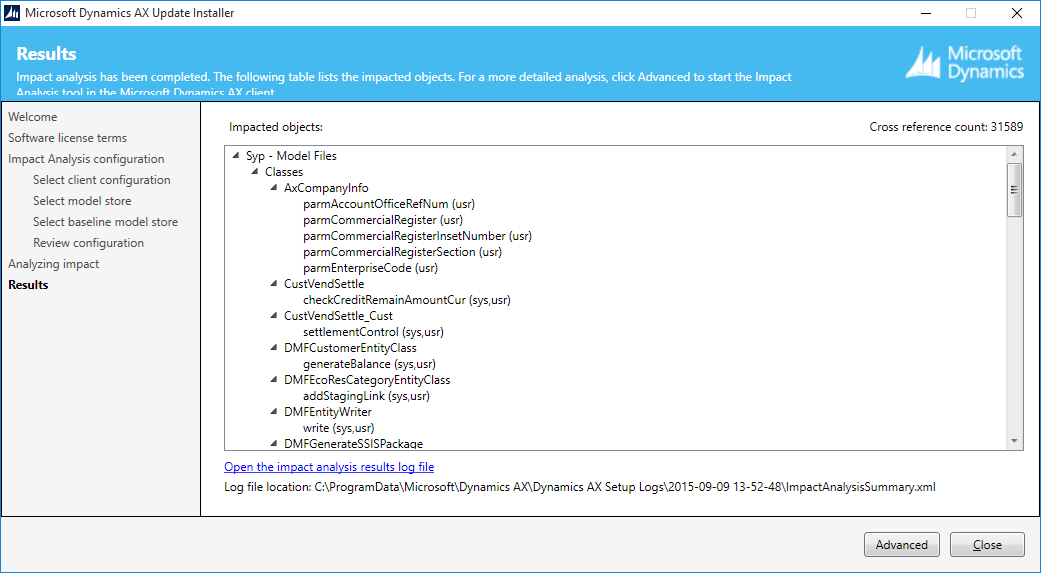Click scrollbar up arrow in impacted objects list
1041x573 pixels.
pyautogui.click(x=1014, y=155)
